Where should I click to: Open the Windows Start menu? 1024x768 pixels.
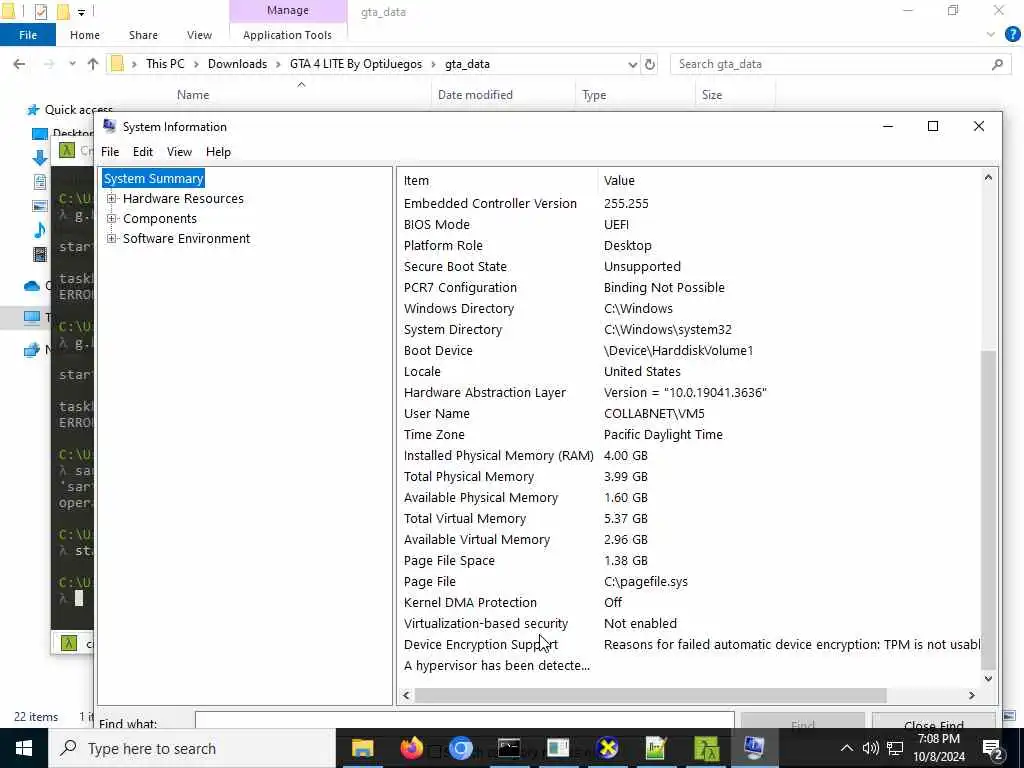click(24, 748)
